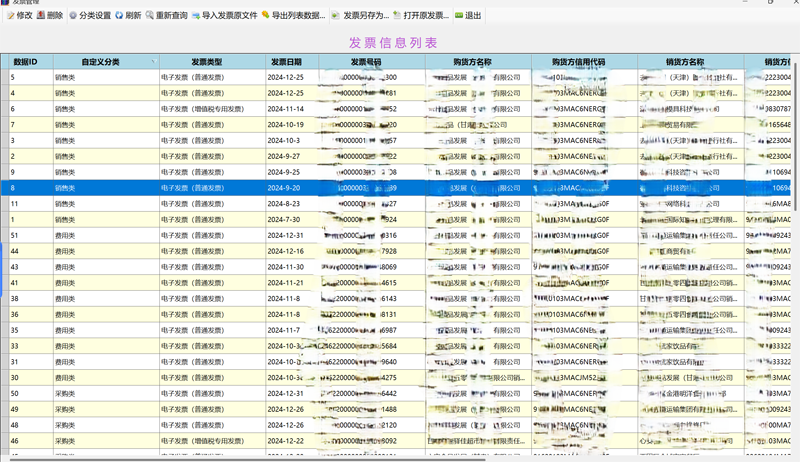
Task: Click invoice type cell in row ID 46
Action: tap(212, 441)
